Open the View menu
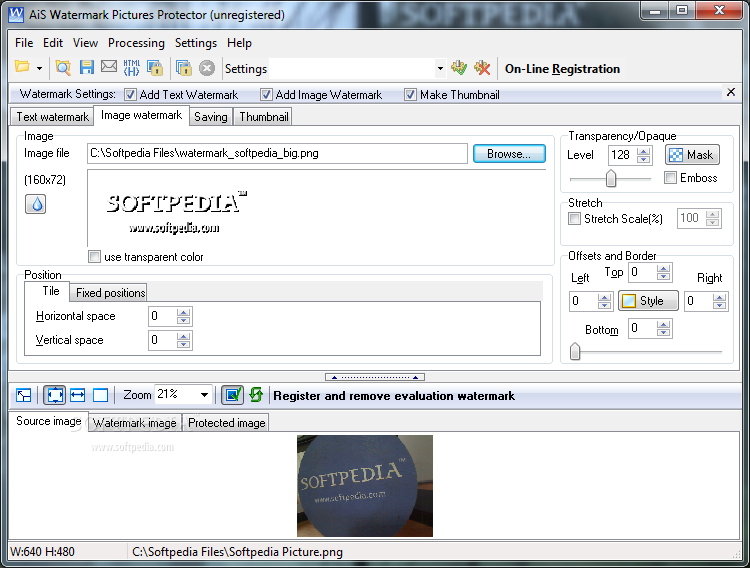The width and height of the screenshot is (750, 568). click(85, 43)
